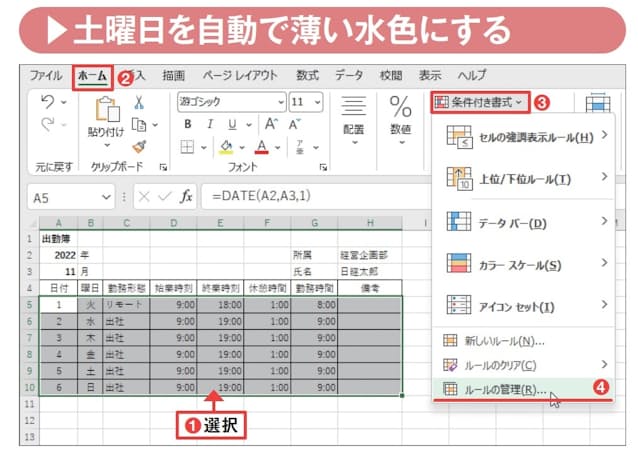
Task: Open the 数値 percent number group
Action: (x=401, y=120)
